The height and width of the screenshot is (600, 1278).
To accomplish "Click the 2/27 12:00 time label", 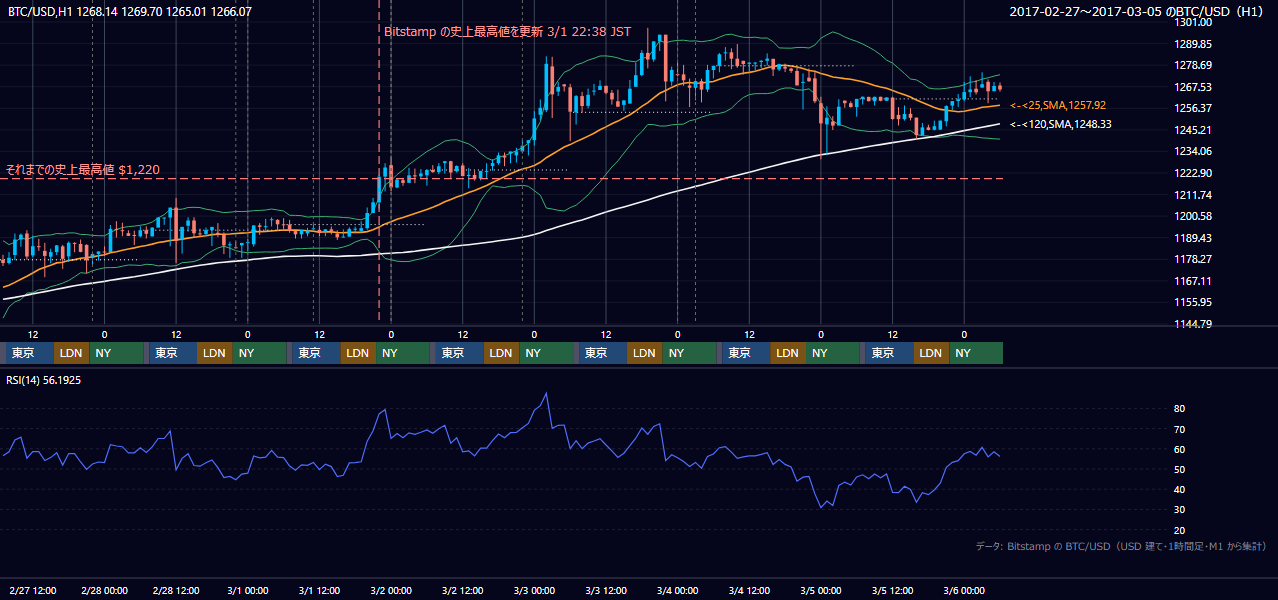I will [32, 590].
